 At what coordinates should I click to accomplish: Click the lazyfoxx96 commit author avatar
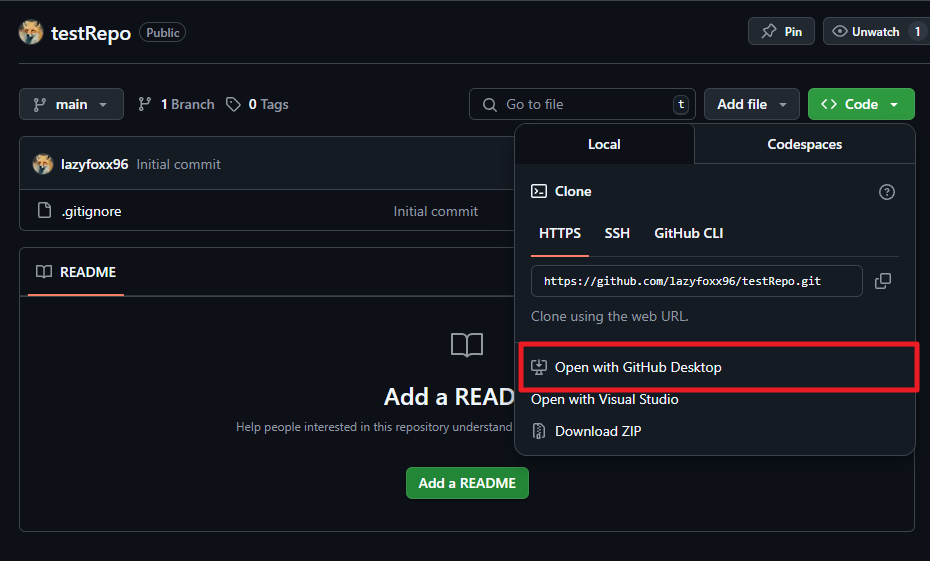point(43,164)
